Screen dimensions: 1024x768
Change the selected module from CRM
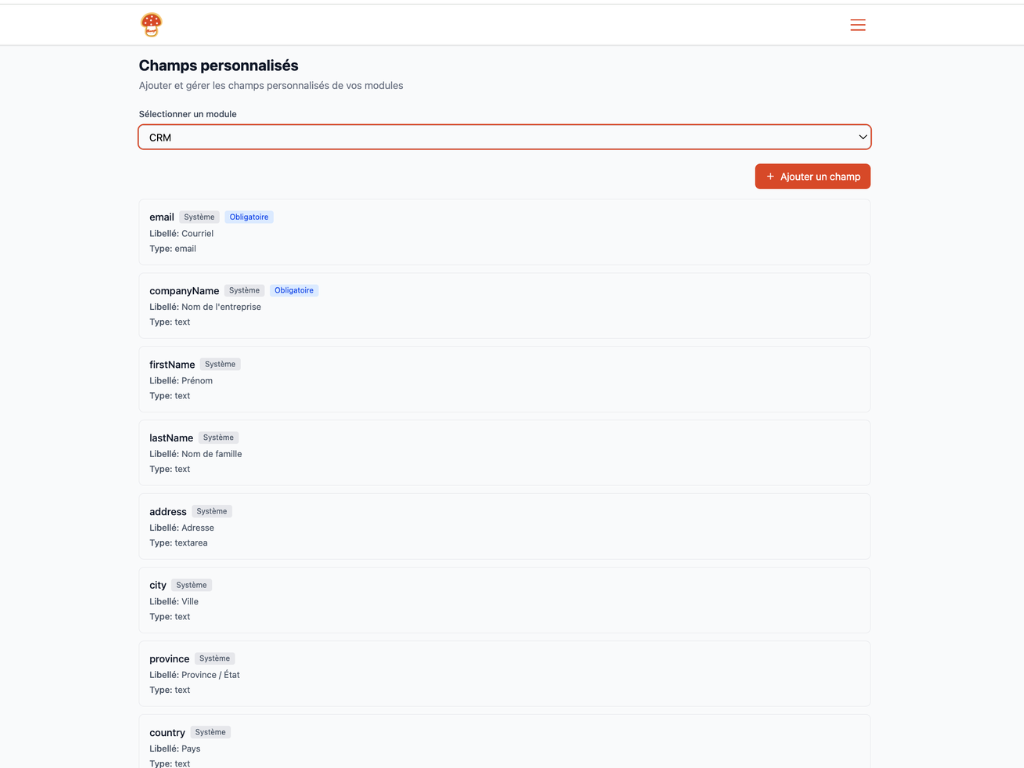coord(503,136)
